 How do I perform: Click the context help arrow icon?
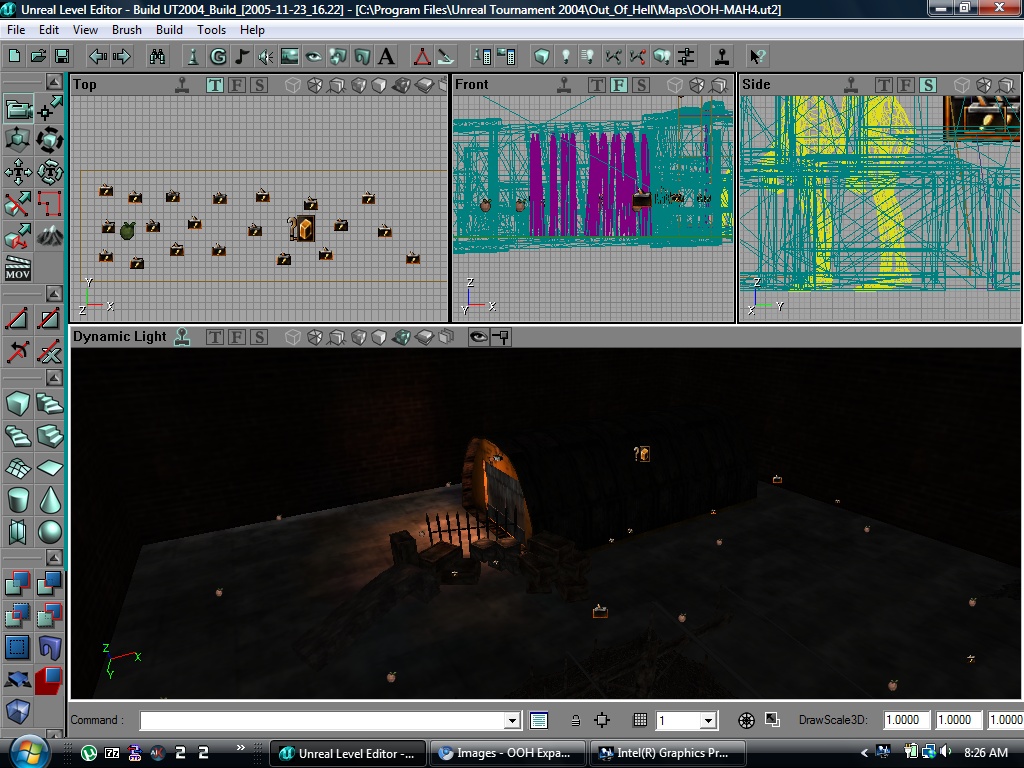(x=757, y=57)
